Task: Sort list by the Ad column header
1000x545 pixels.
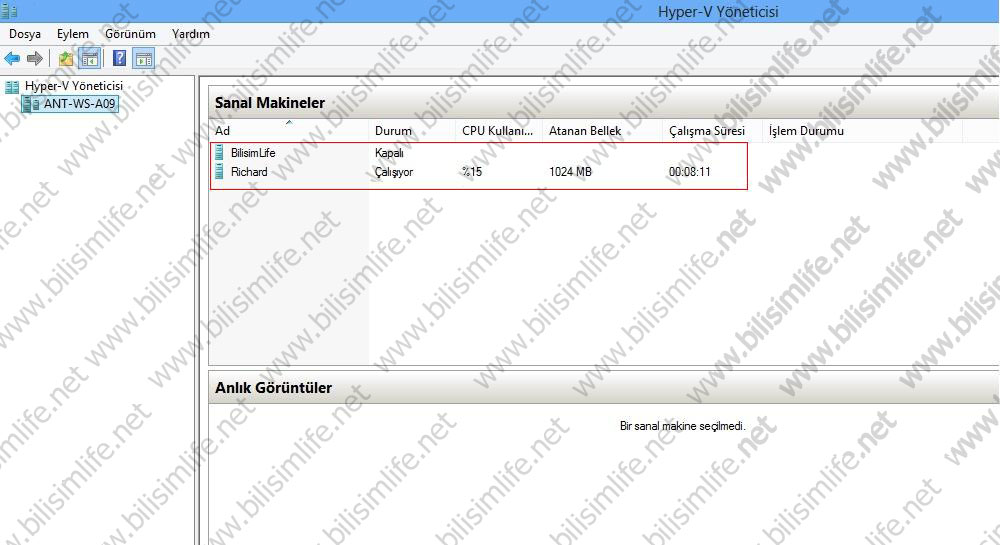Action: pyautogui.click(x=223, y=131)
